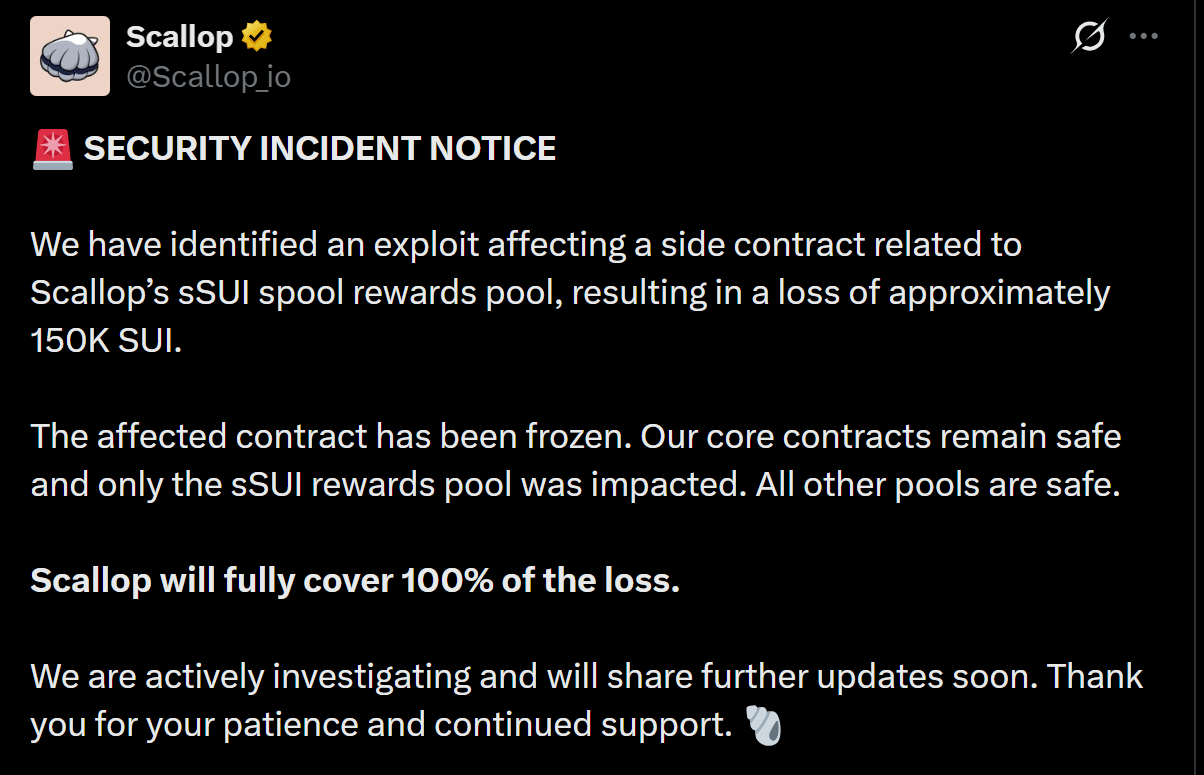The image size is (1204, 775).
Task: Click the bolded loss coverage statement
Action: (355, 580)
